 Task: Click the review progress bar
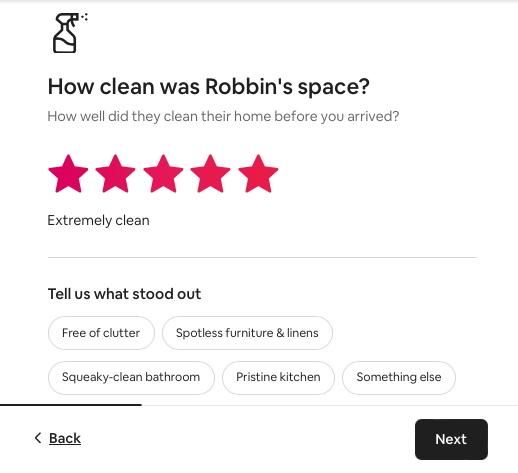pos(71,405)
